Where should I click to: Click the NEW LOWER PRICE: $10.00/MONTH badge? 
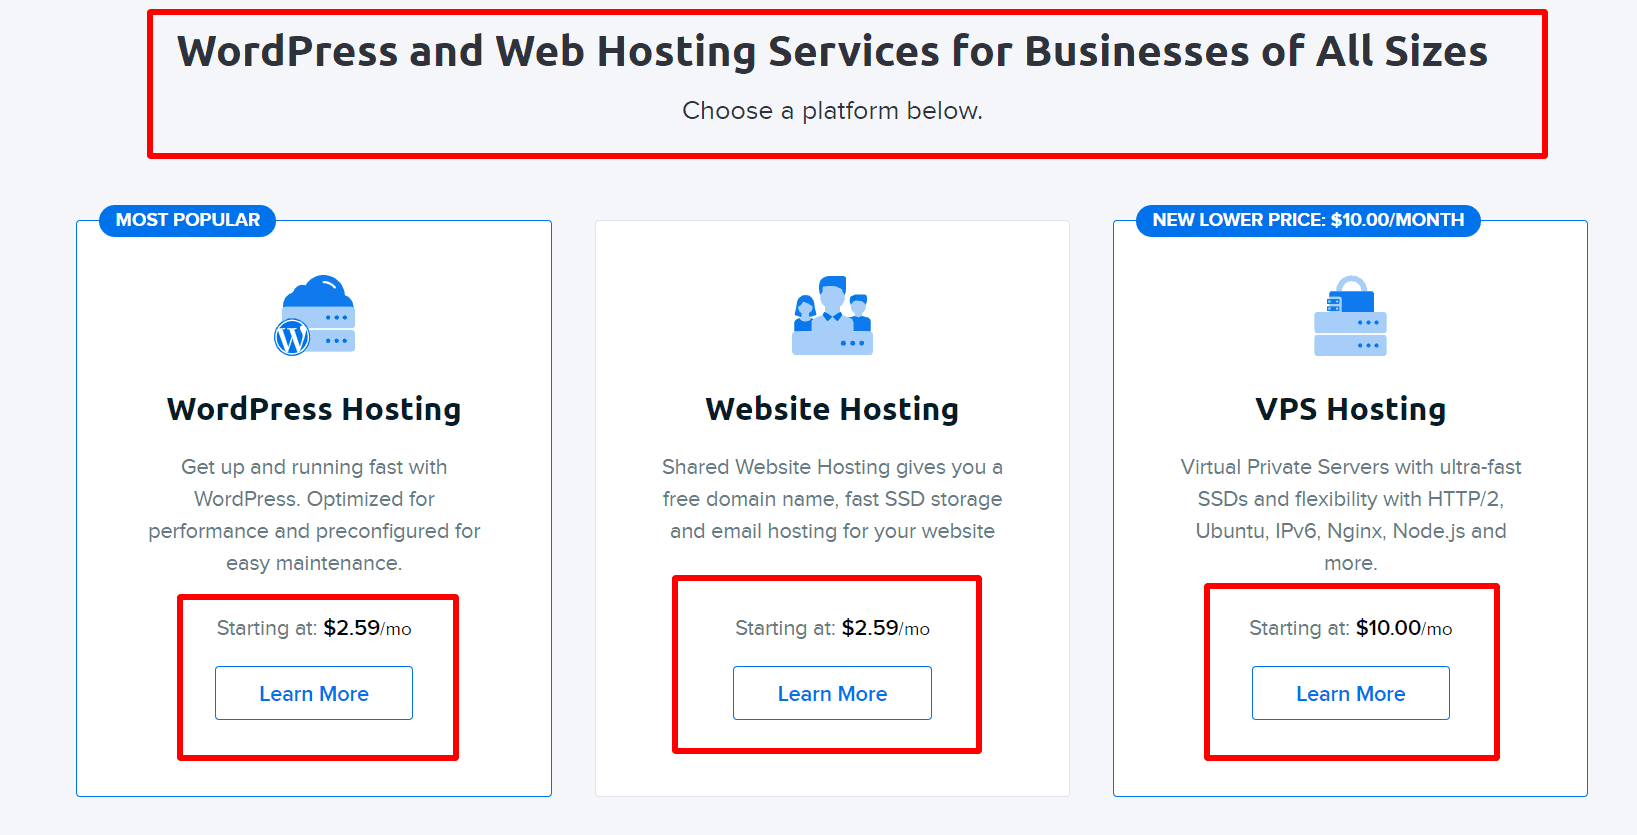[x=1308, y=220]
